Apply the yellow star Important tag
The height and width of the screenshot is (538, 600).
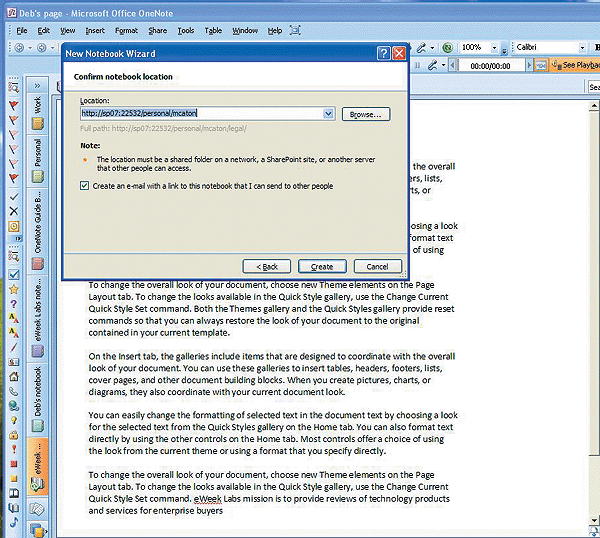(x=13, y=289)
